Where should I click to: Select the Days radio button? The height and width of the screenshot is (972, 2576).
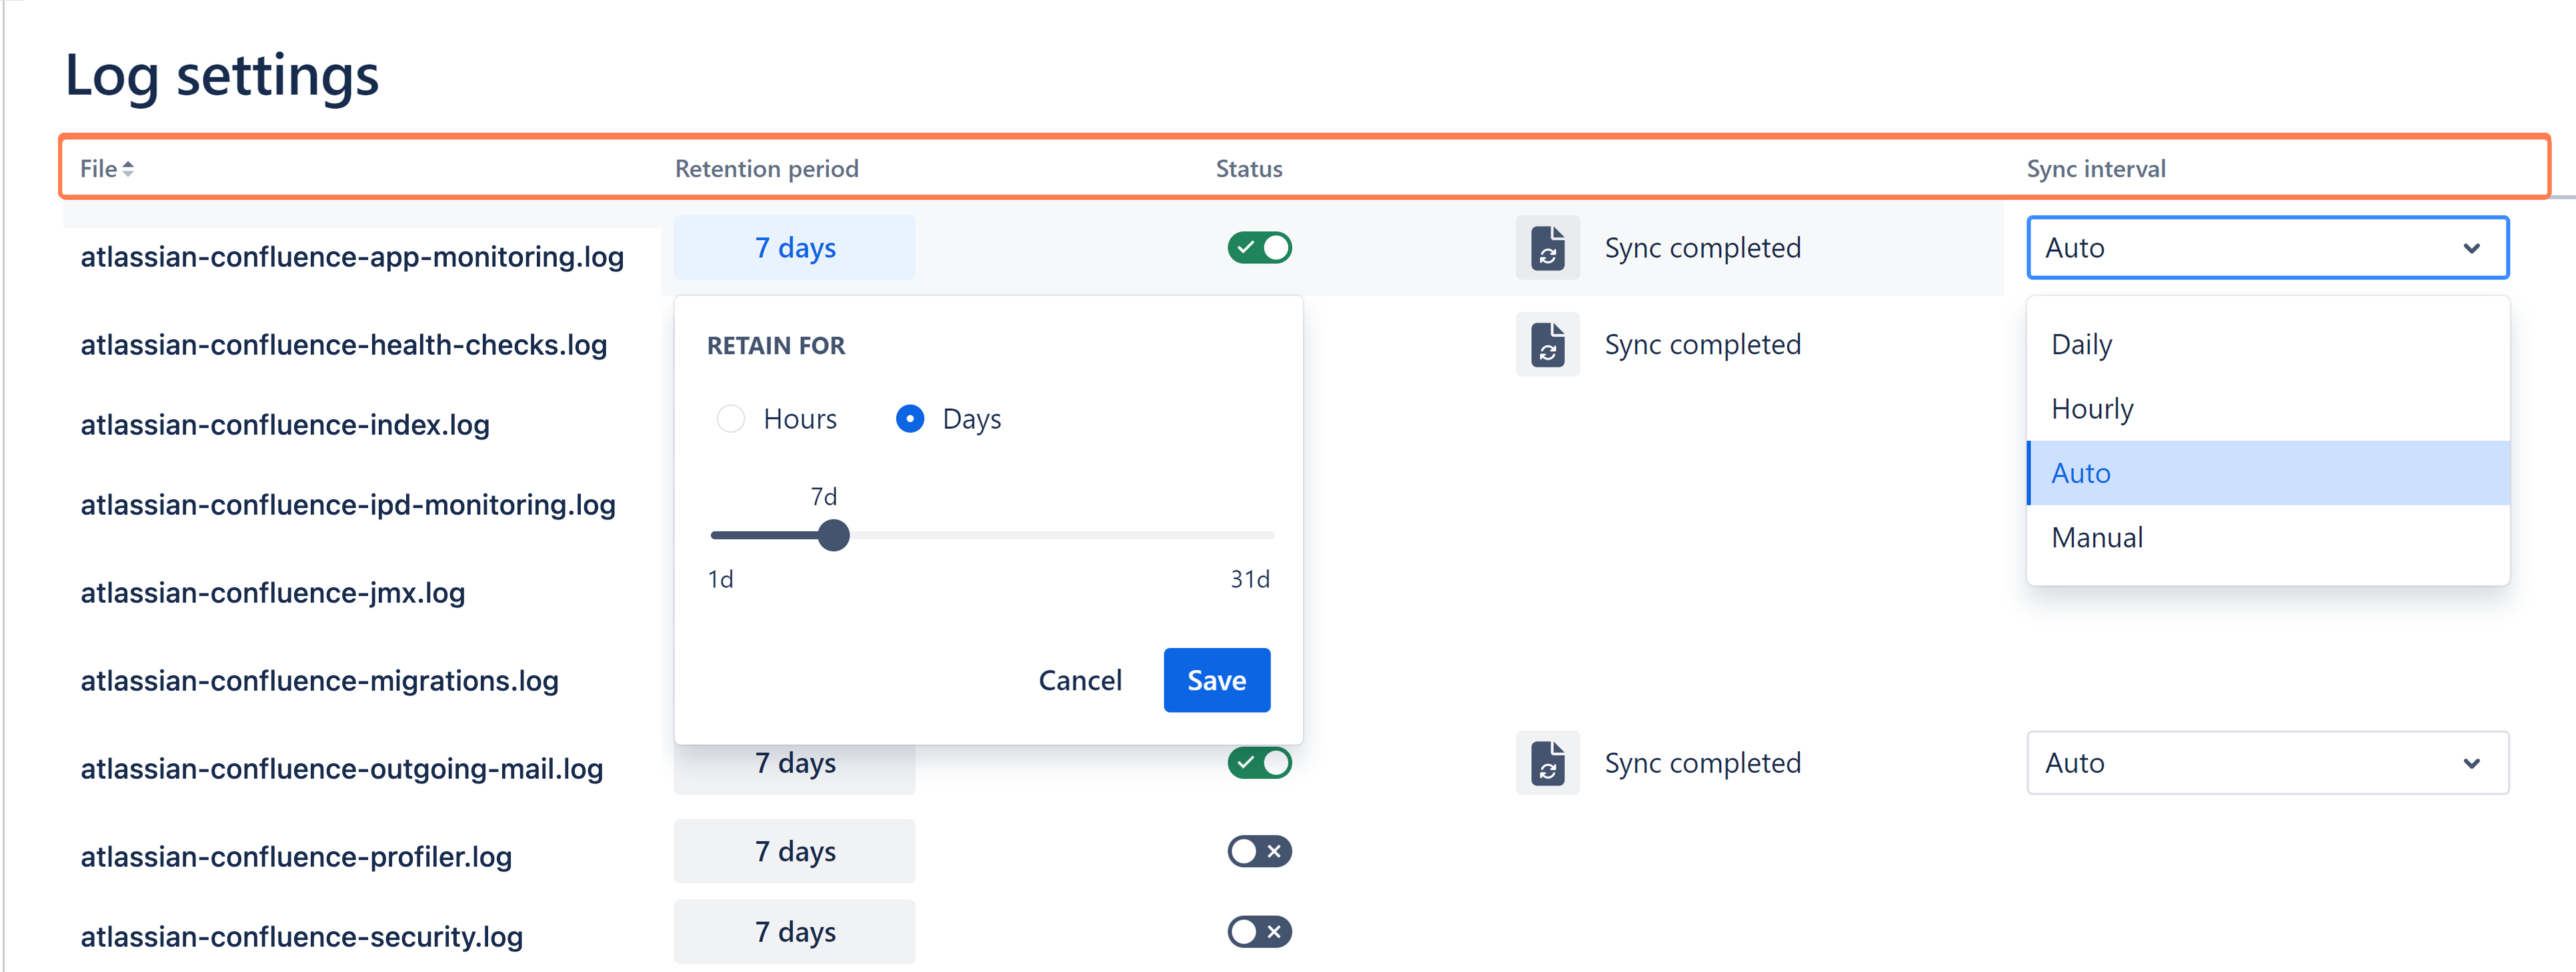(910, 419)
